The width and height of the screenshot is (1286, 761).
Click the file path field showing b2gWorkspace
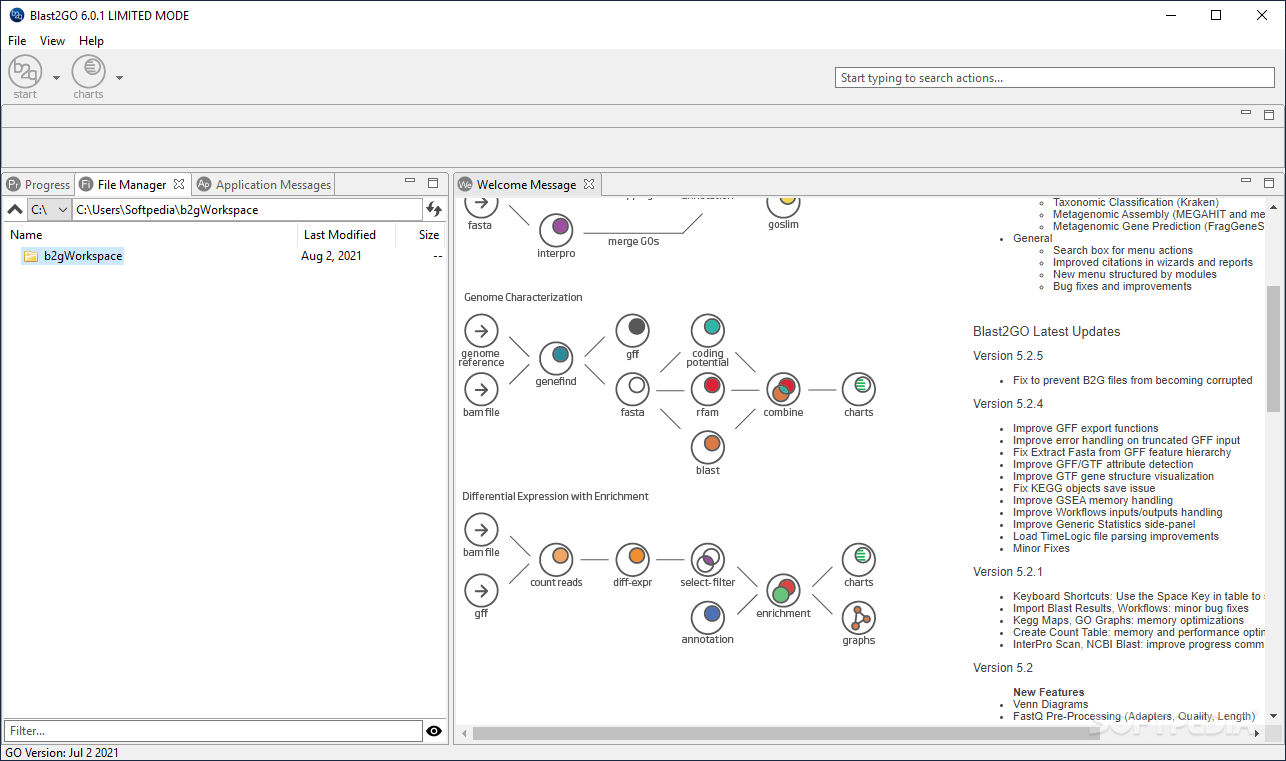point(247,210)
